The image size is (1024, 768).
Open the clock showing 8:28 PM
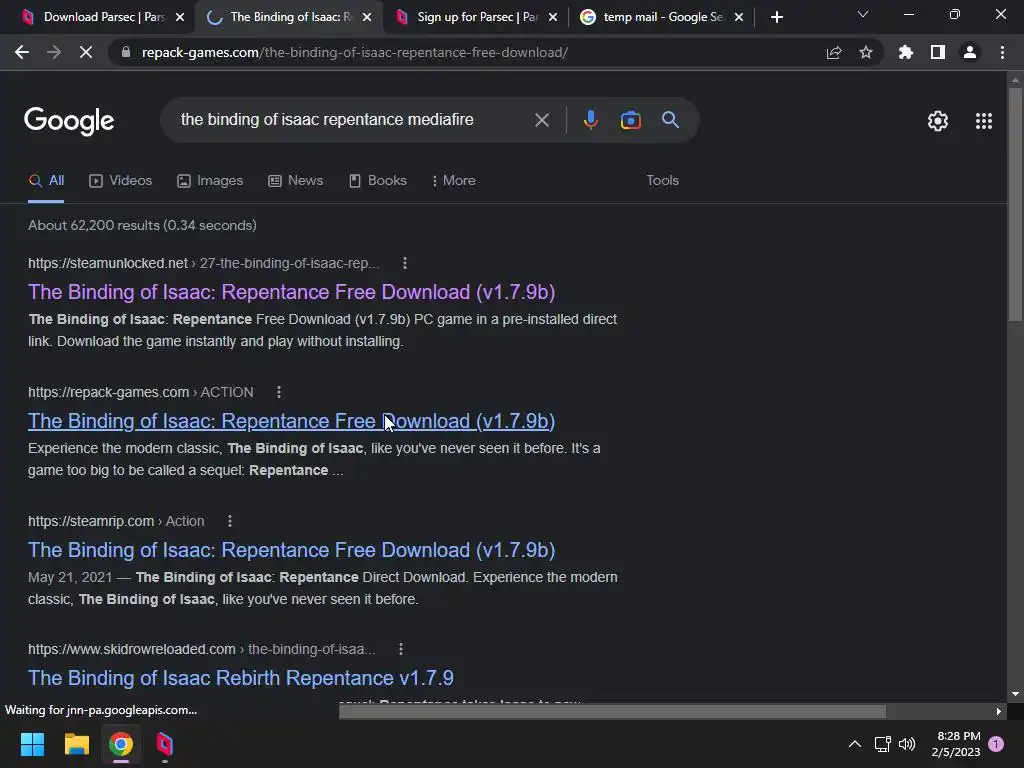[x=956, y=744]
